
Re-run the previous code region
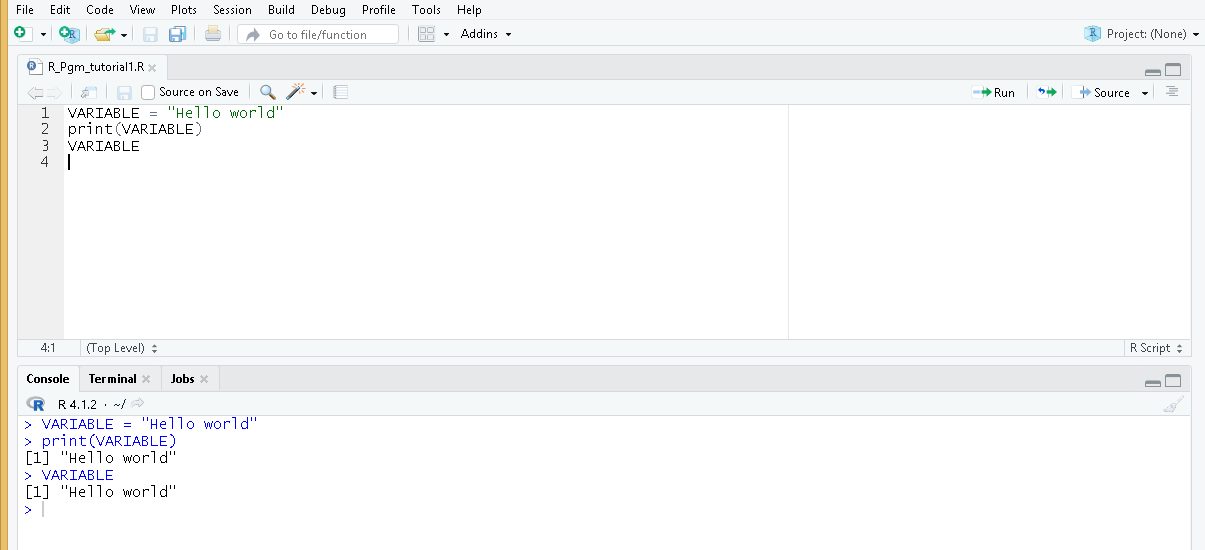tap(1046, 92)
